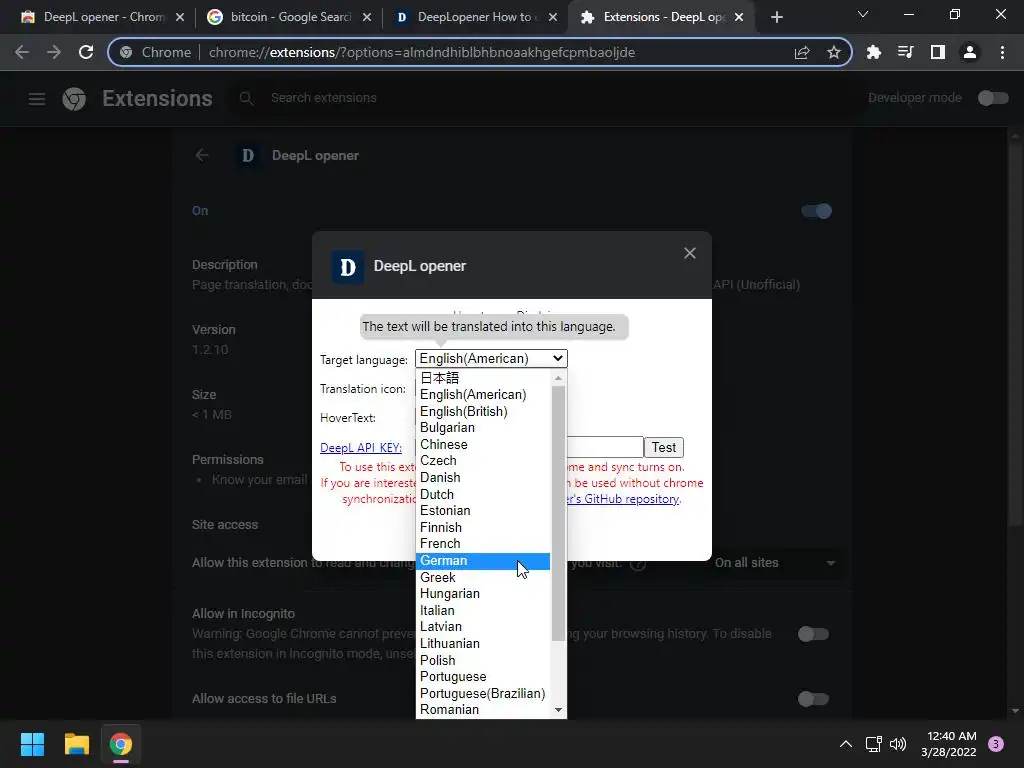Open the volume tray icon
Screen dimensions: 1024x768
[898, 744]
